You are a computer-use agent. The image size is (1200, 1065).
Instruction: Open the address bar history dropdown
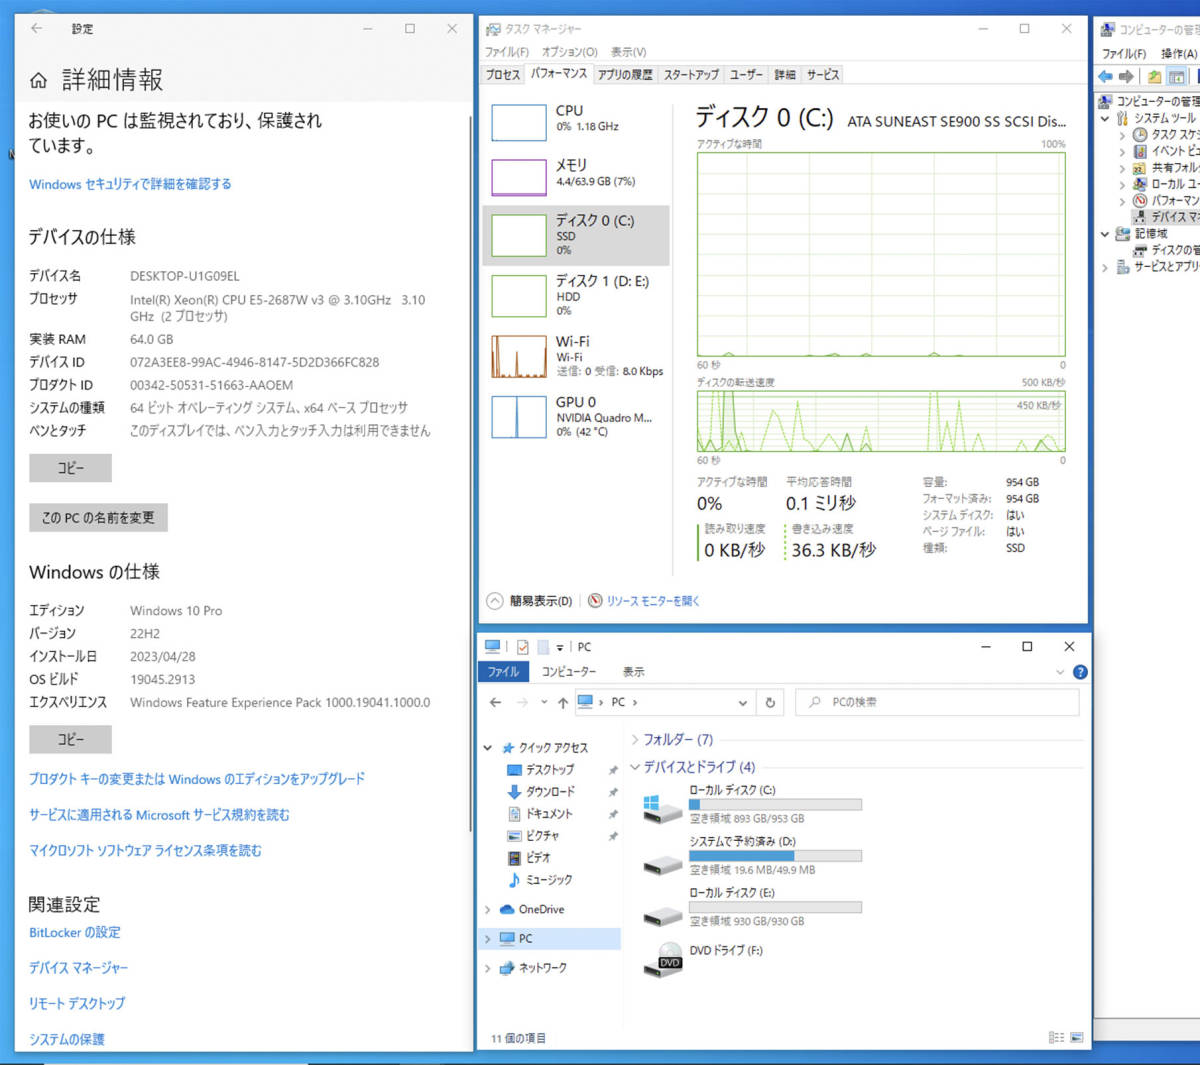tap(742, 703)
